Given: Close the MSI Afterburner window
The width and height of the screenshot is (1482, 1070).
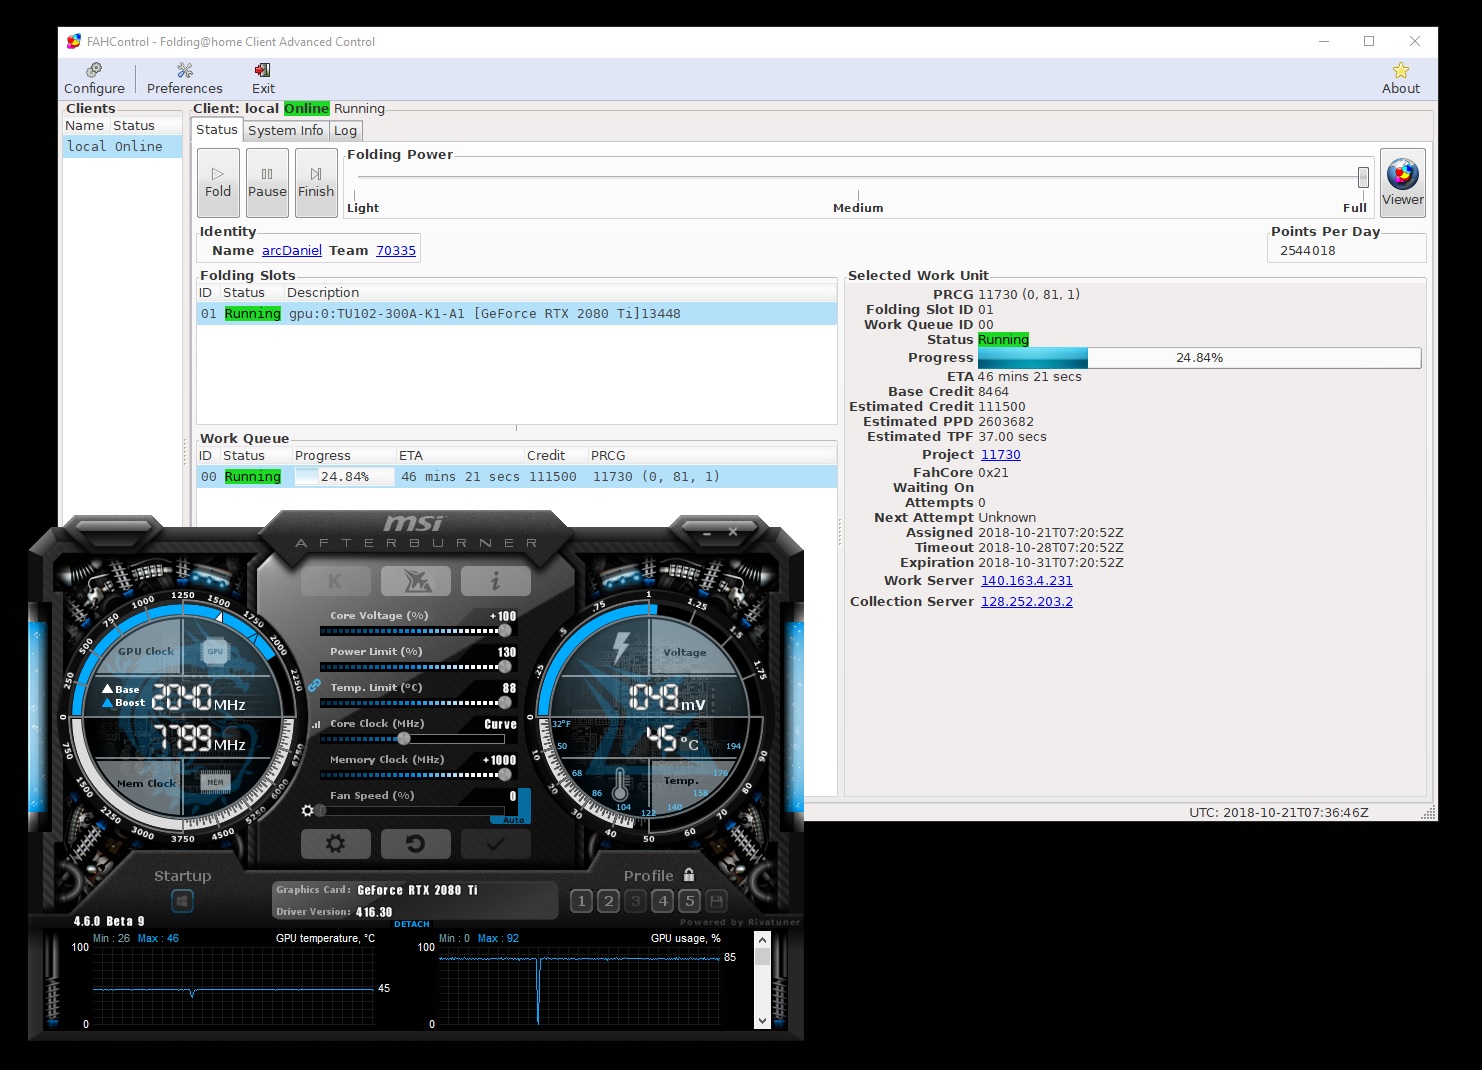Looking at the screenshot, I should coord(733,533).
